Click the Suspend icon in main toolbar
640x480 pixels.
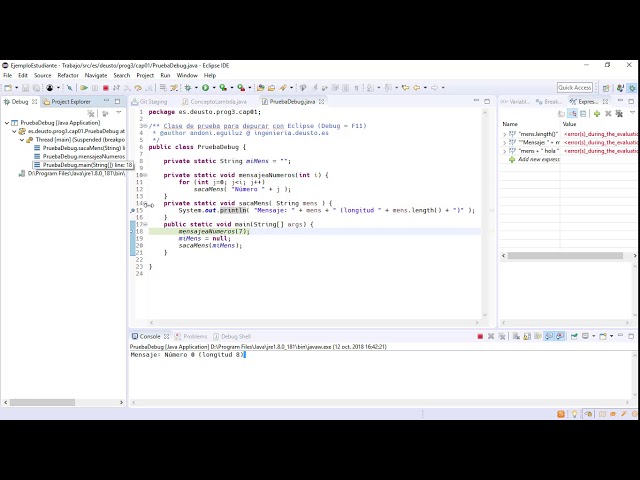(95, 88)
